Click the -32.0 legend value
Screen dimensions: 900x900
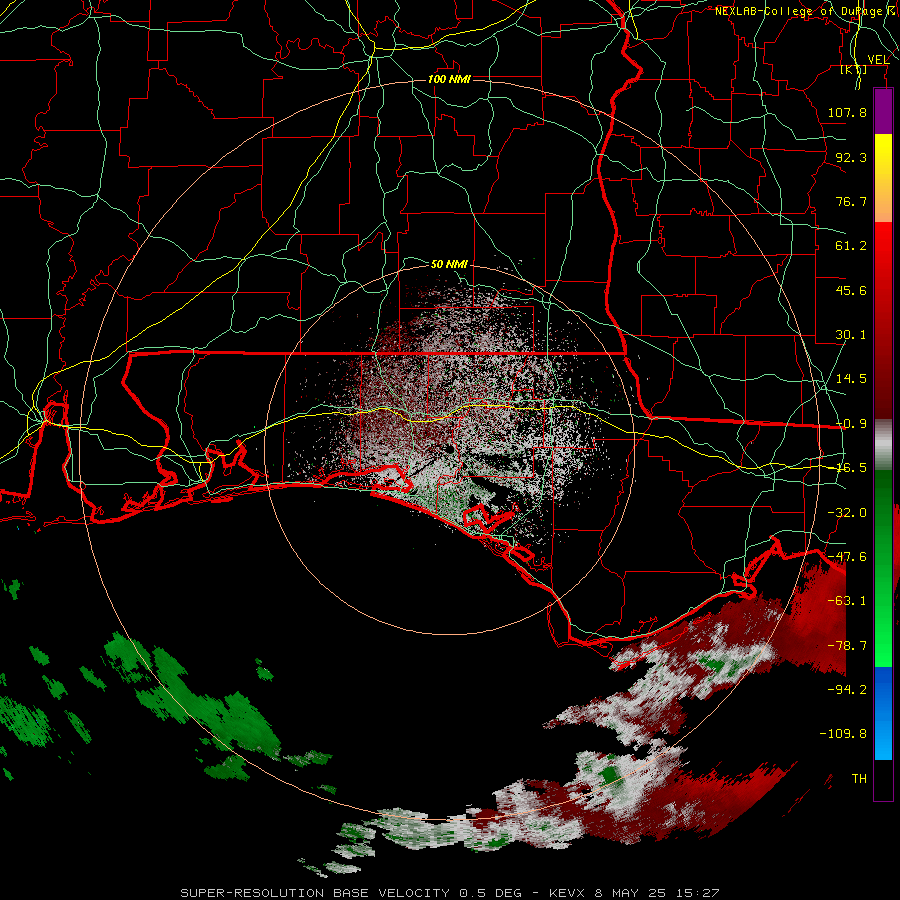[x=847, y=513]
